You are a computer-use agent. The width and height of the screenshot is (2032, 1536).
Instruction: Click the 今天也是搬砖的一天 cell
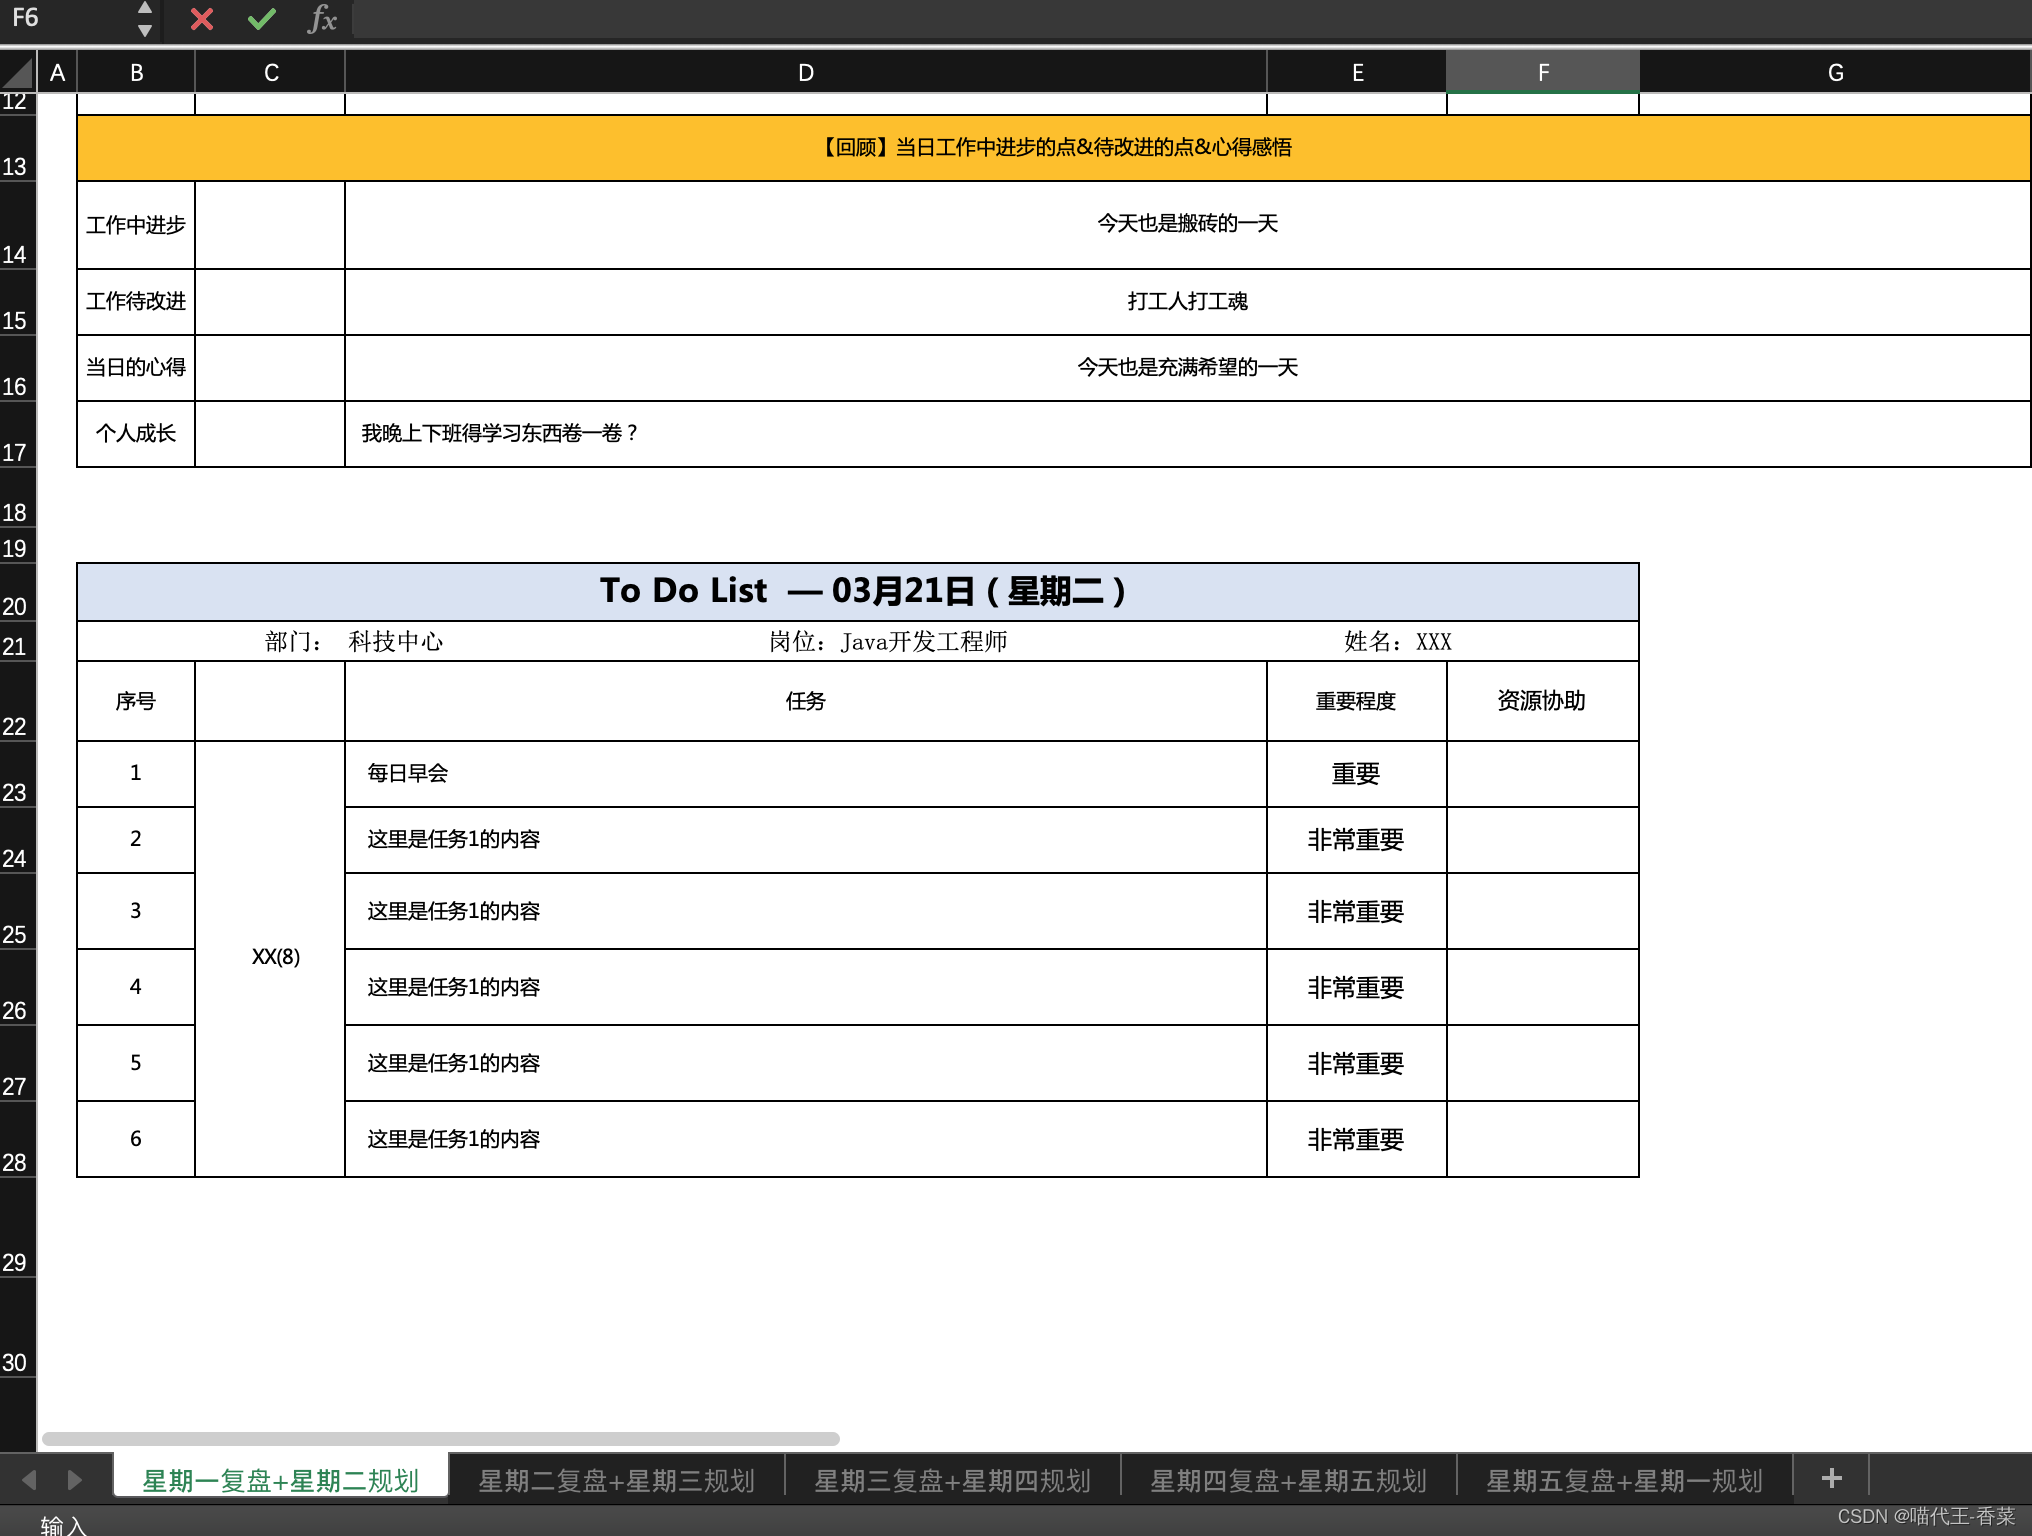(x=1188, y=225)
